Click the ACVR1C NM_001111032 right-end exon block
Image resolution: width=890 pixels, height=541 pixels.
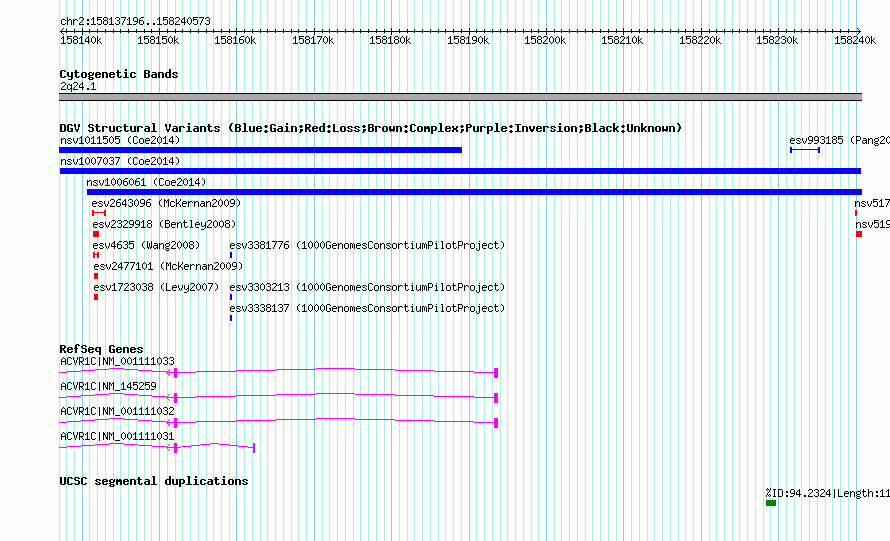[496, 423]
